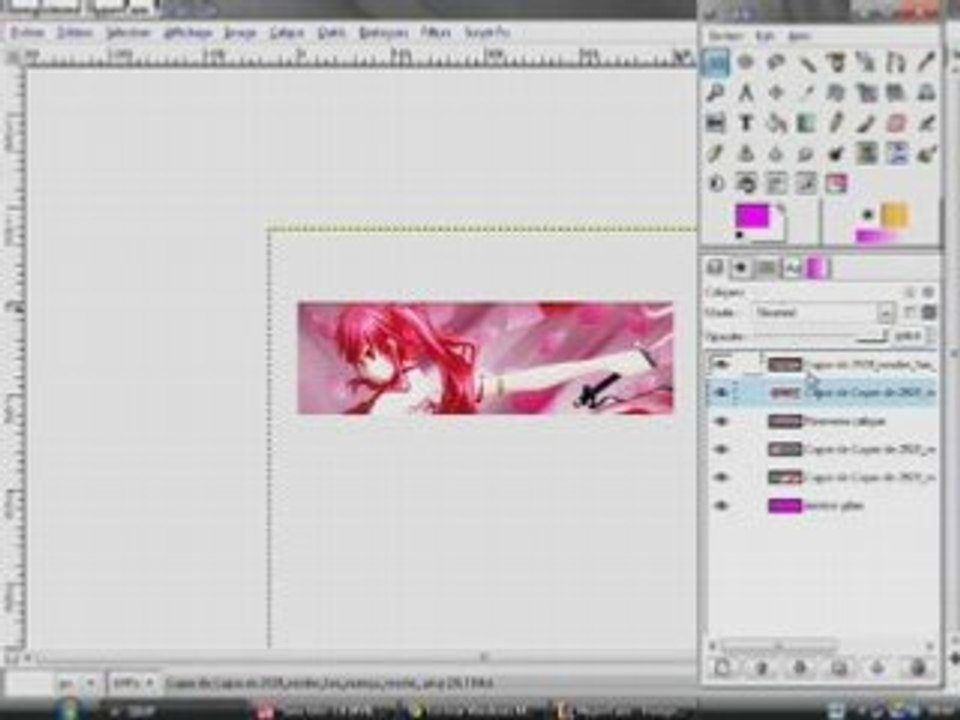Raise the layer with the up arrow button
Viewport: 960px width, 720px height.
[762, 667]
